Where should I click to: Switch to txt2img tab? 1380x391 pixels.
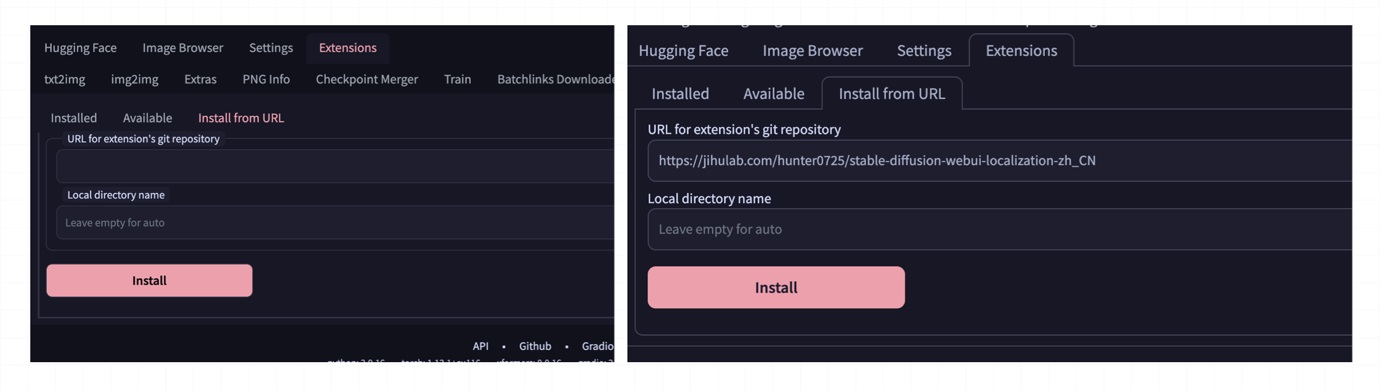pyautogui.click(x=65, y=79)
